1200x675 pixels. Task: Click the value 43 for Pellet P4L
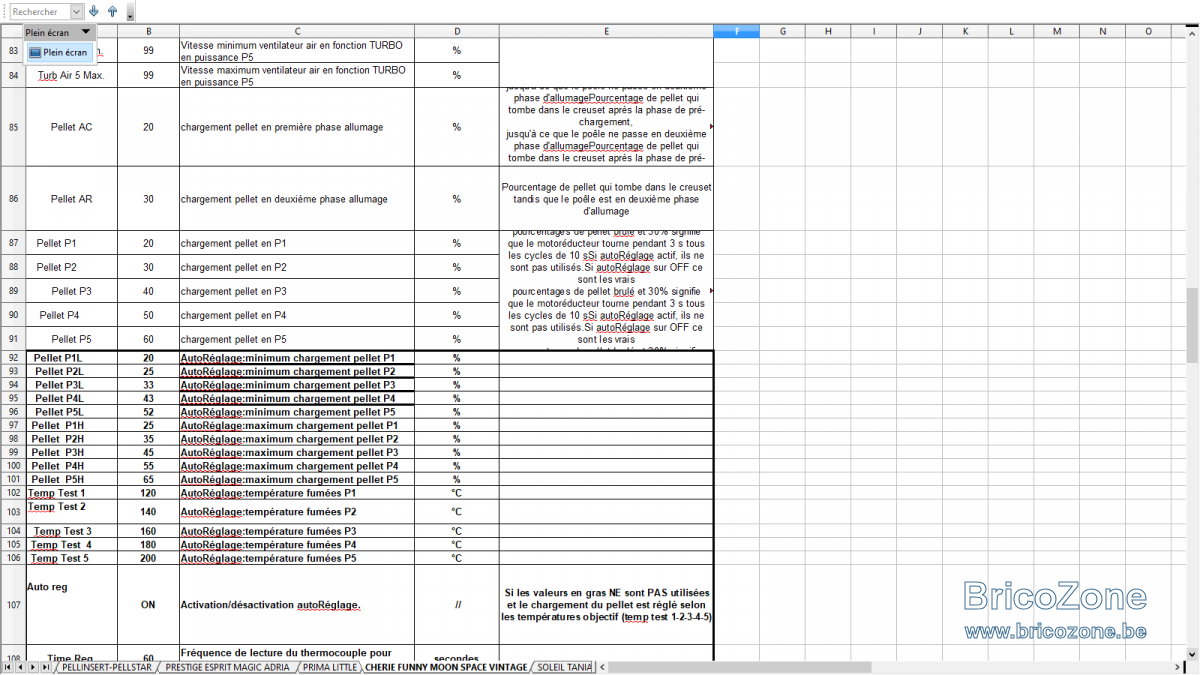[x=148, y=398]
